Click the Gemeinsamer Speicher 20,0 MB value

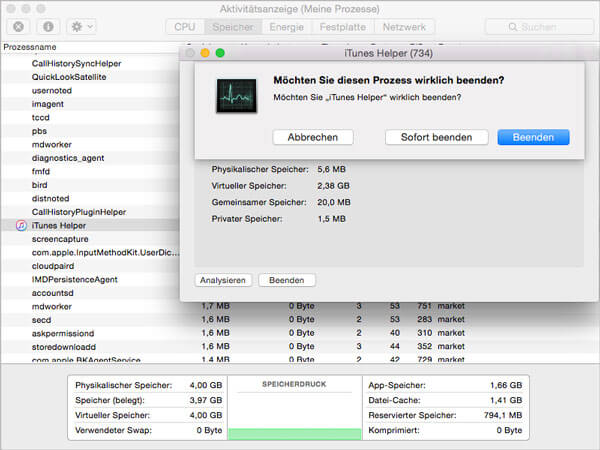(x=334, y=202)
